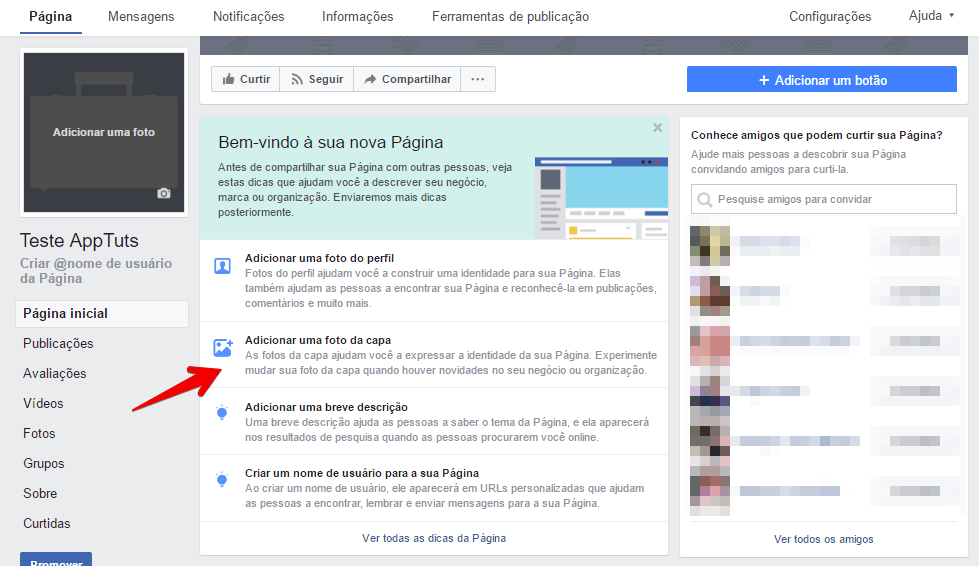Click Adicionar uma foto da capa heading
The image size is (979, 566).
click(x=318, y=340)
